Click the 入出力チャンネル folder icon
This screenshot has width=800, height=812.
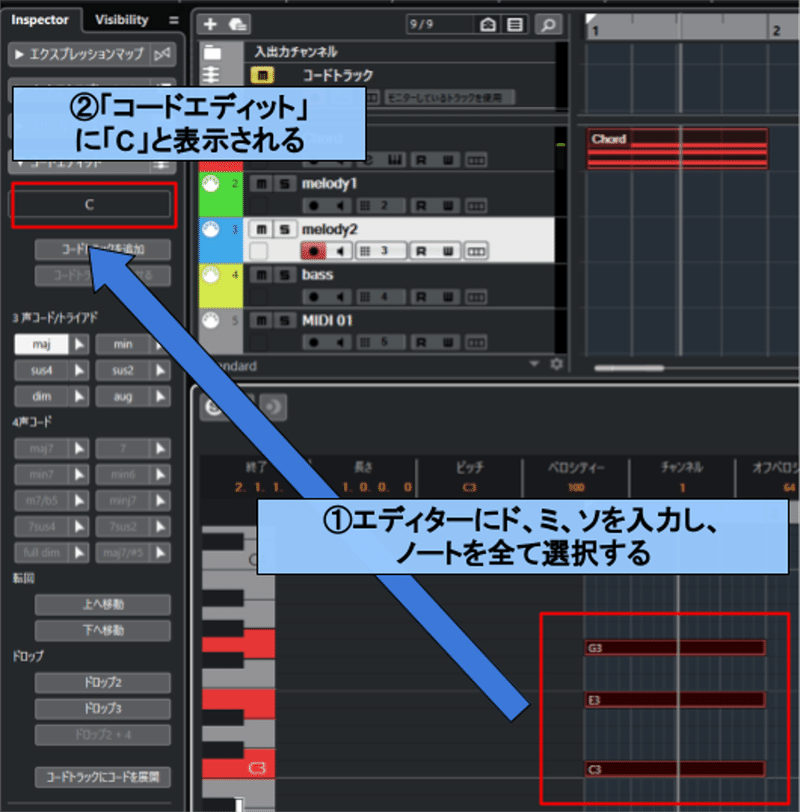click(212, 52)
